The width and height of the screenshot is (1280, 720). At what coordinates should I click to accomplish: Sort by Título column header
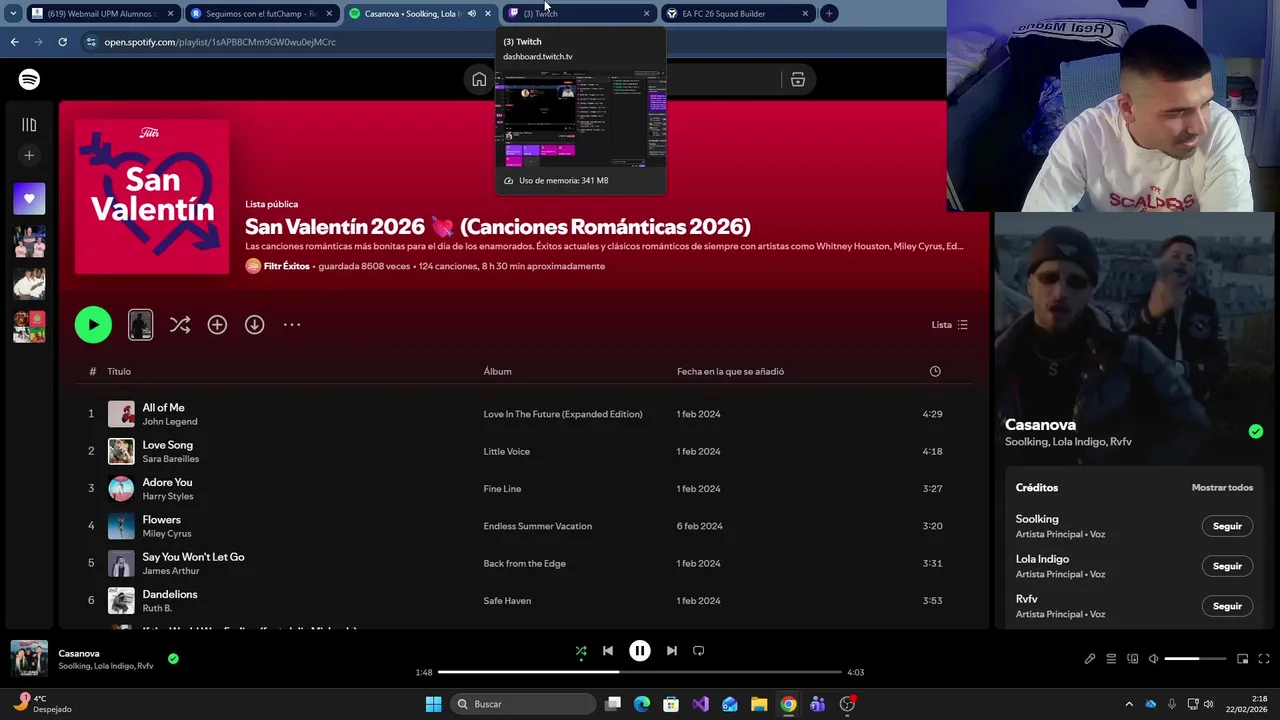[119, 371]
